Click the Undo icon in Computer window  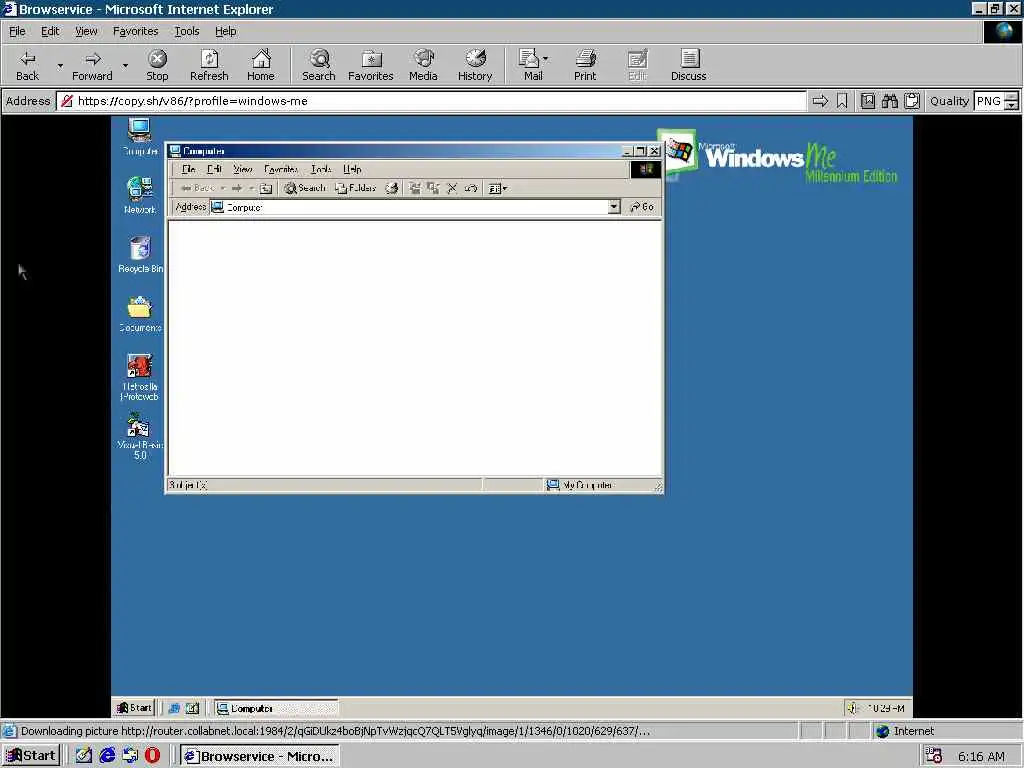pos(471,189)
